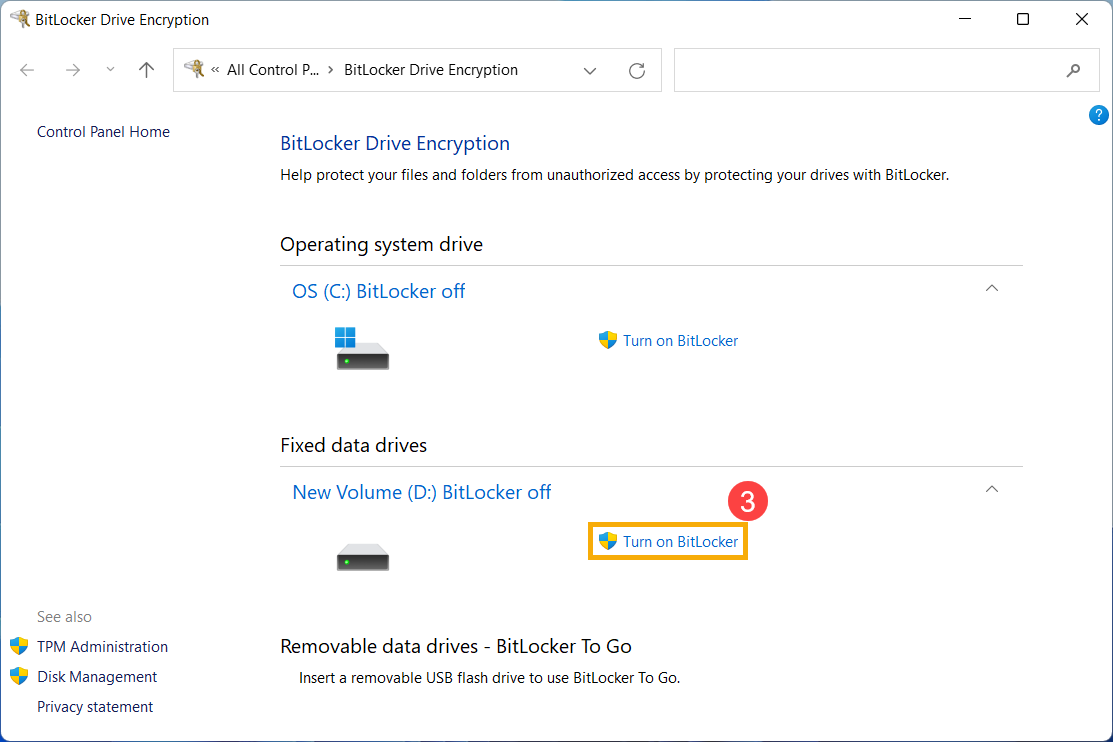Open the recent locations dropdown arrow

point(110,70)
